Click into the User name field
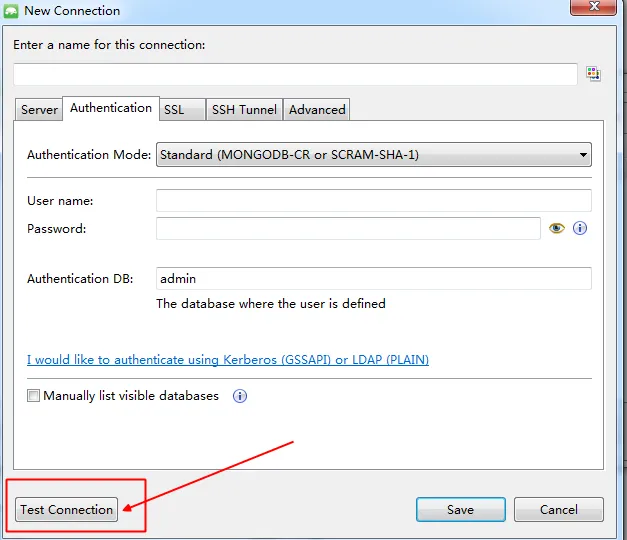Screen dimensions: 627x540 point(374,200)
